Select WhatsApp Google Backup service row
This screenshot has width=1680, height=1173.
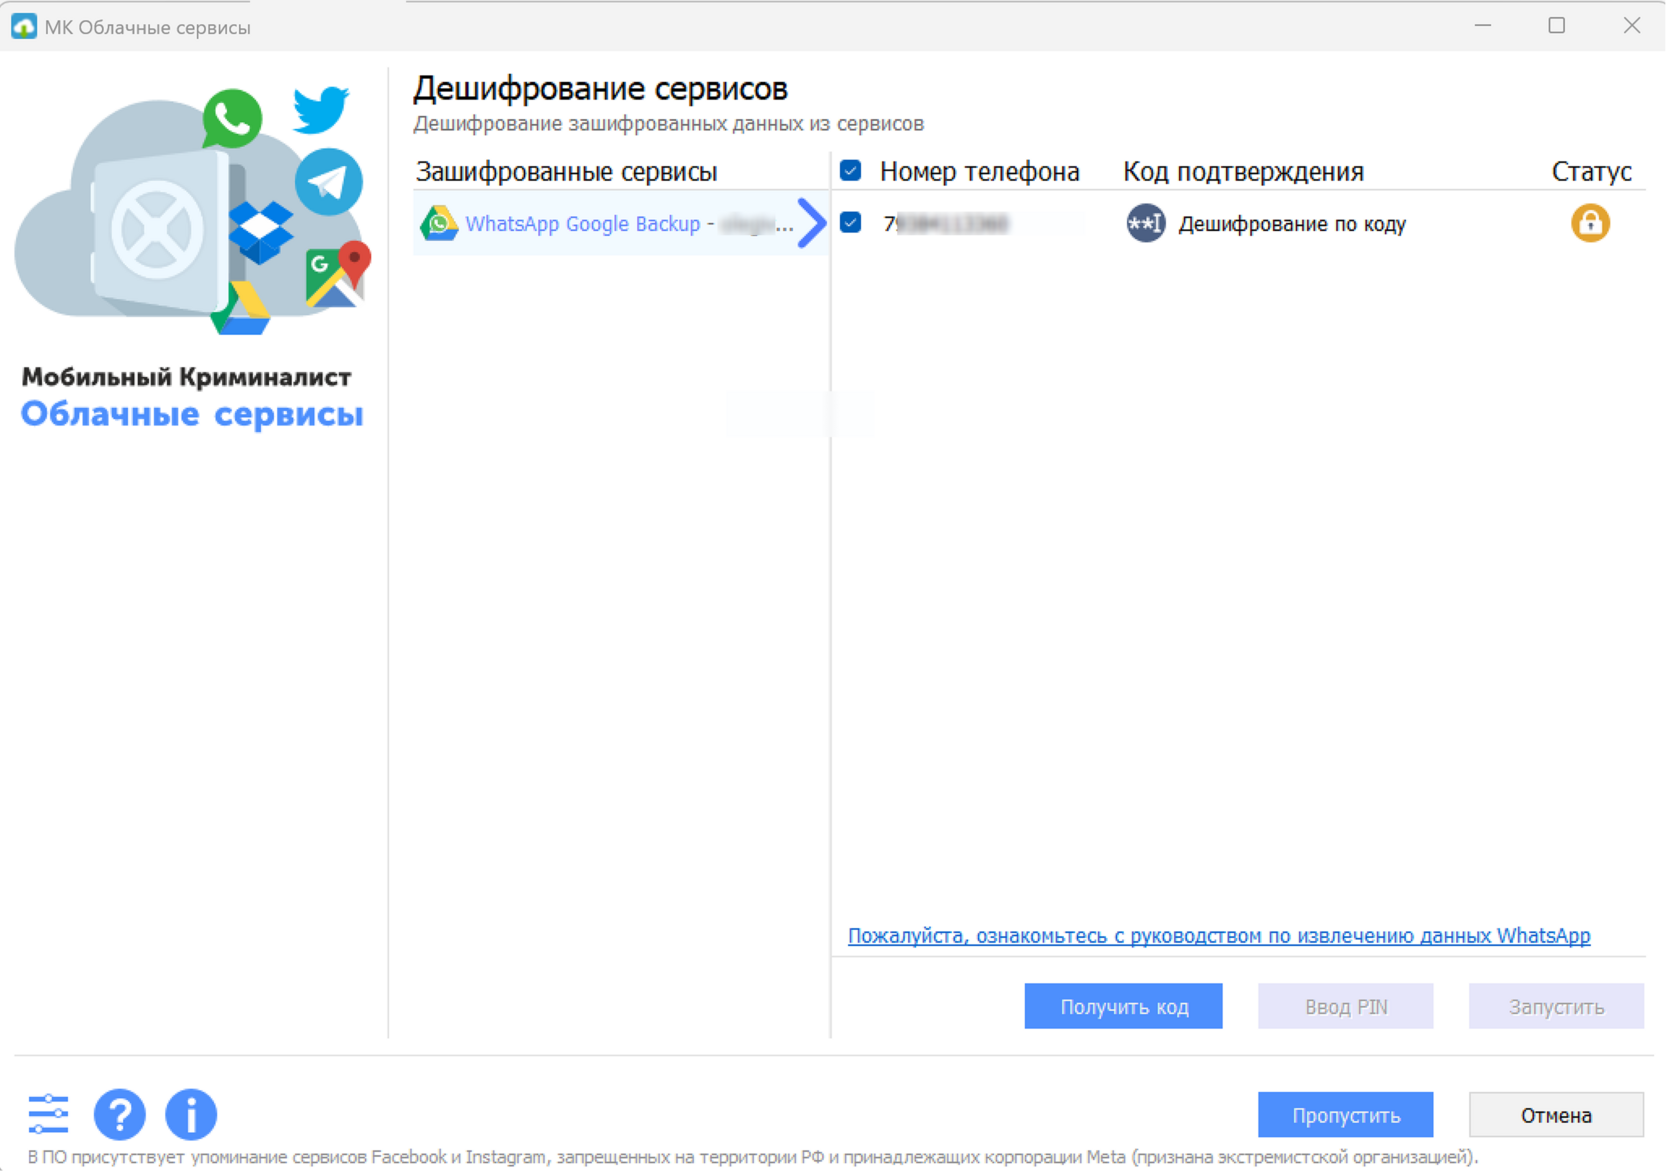pyautogui.click(x=621, y=223)
